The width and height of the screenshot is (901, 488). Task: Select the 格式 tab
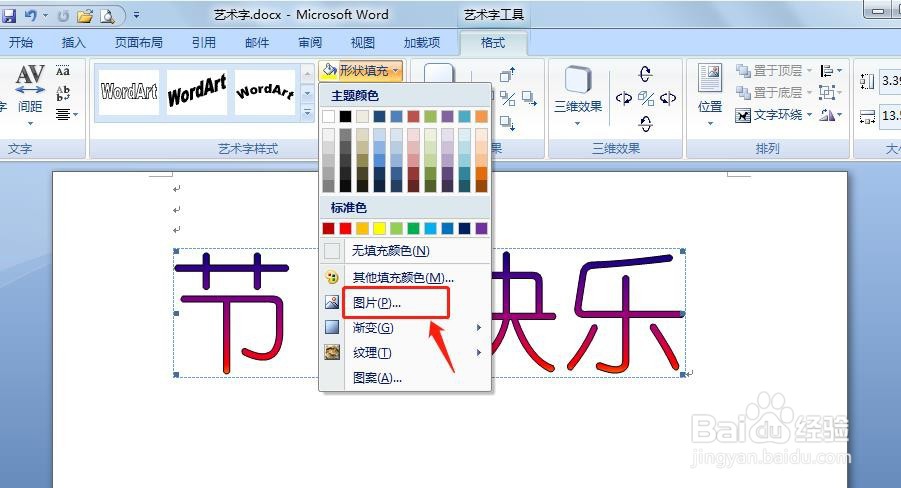492,43
